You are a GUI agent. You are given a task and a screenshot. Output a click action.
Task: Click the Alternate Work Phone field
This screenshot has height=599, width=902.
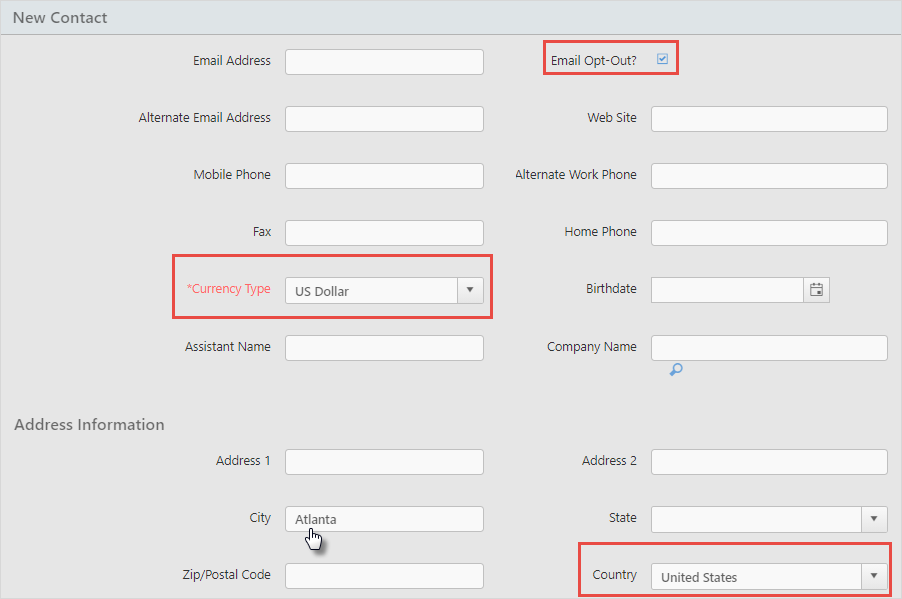769,175
